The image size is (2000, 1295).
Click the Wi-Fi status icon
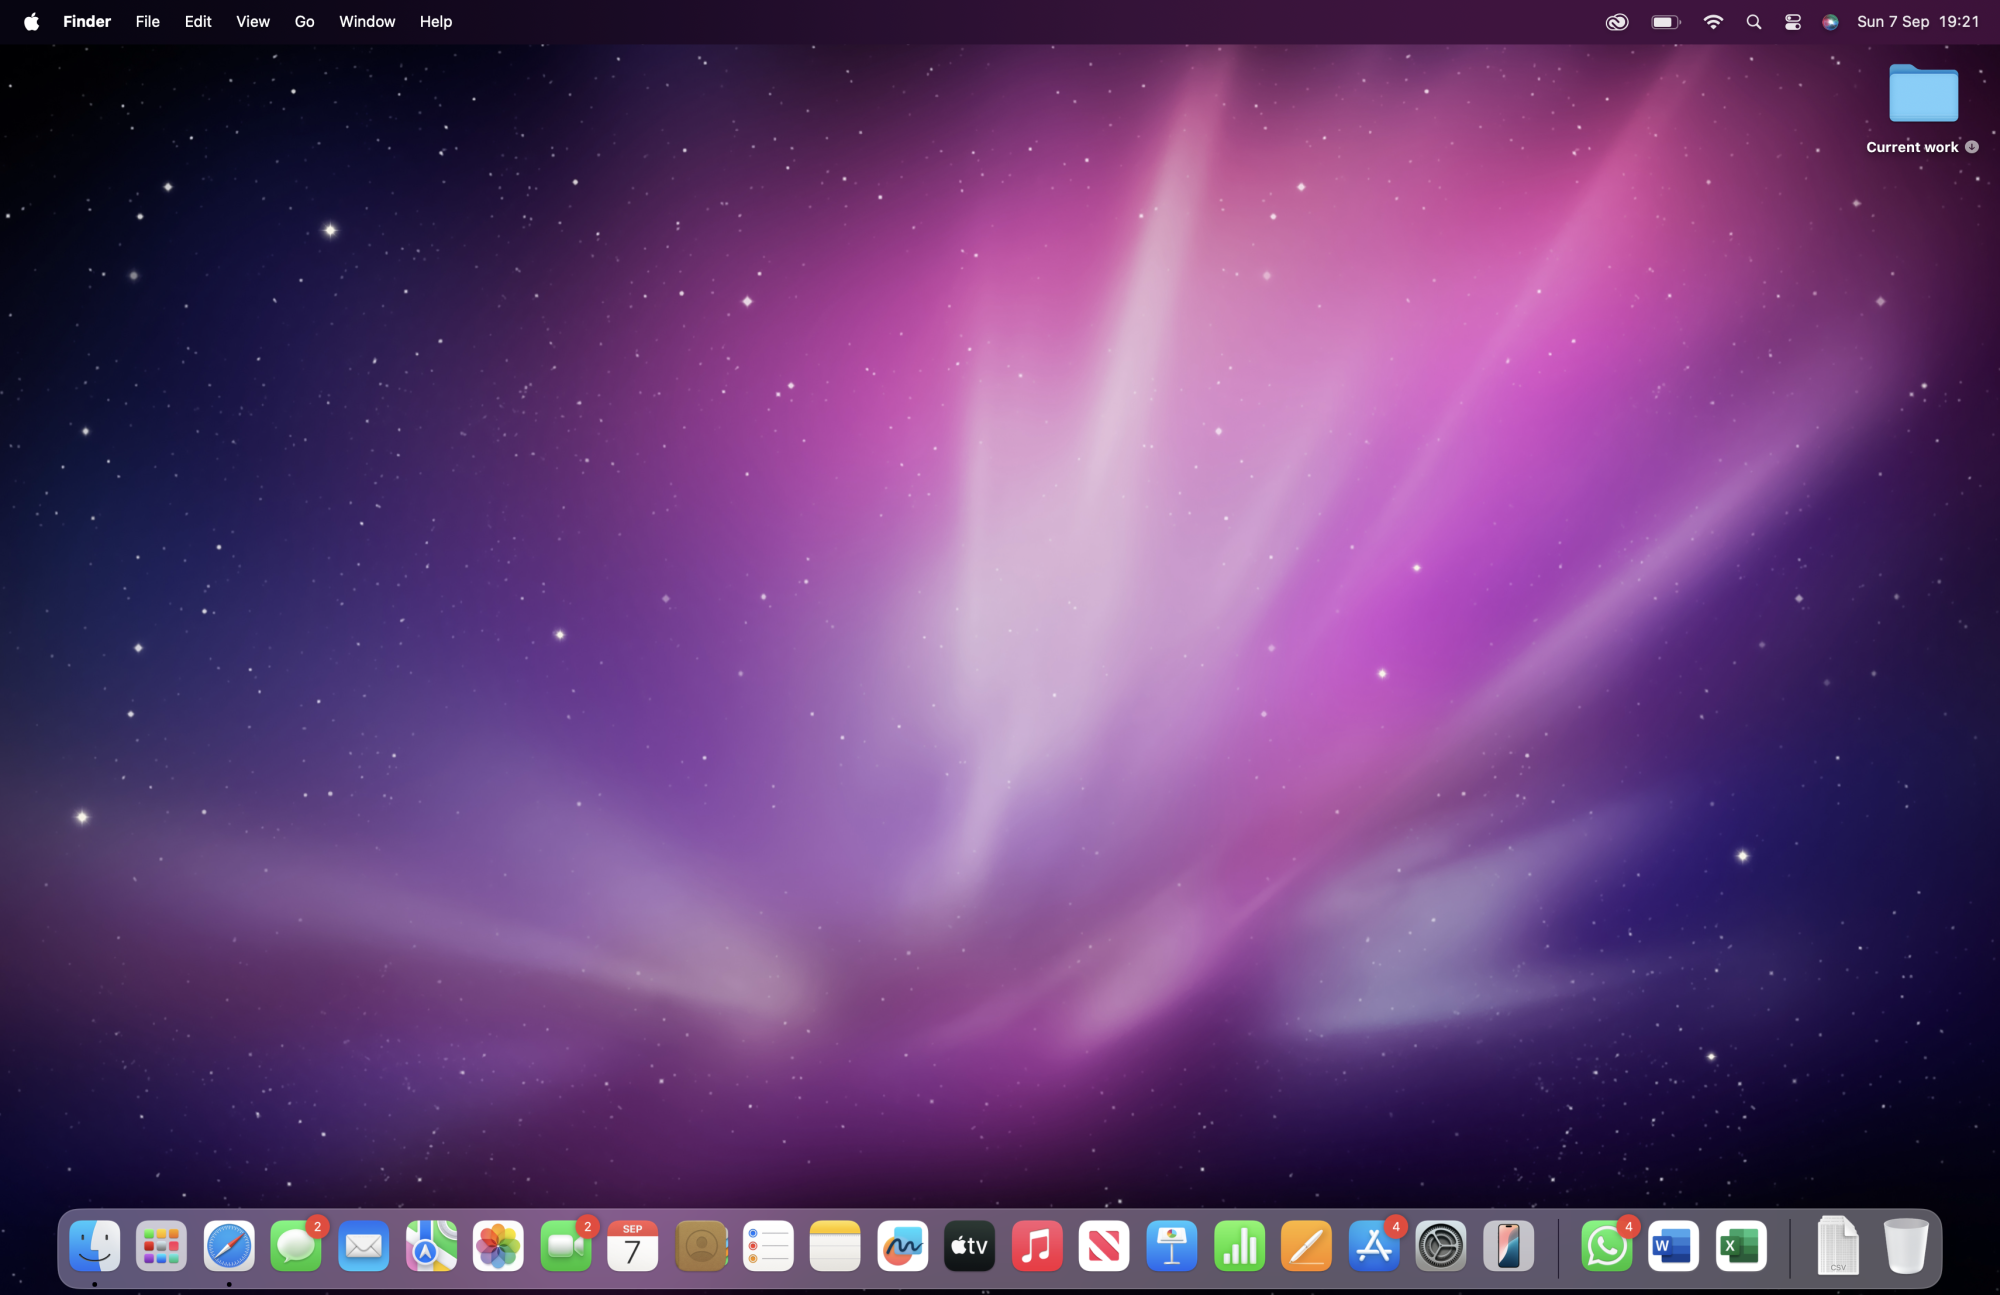(1713, 22)
